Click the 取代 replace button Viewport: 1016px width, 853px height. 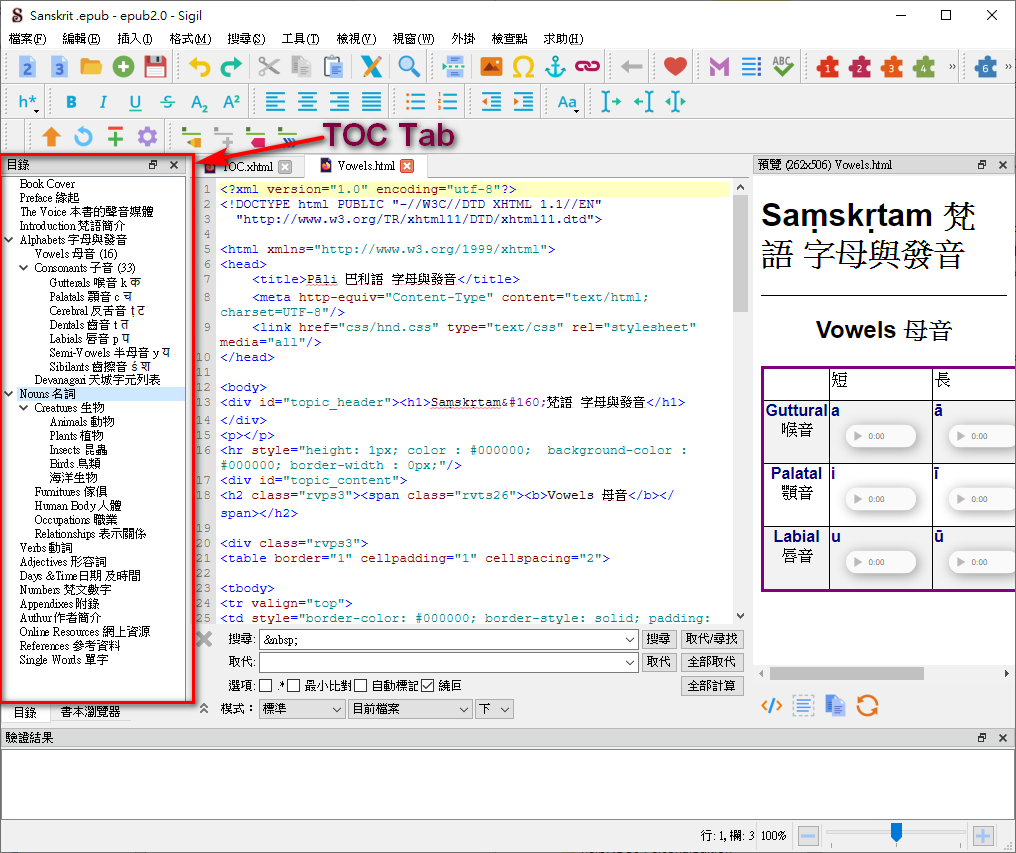click(x=658, y=662)
